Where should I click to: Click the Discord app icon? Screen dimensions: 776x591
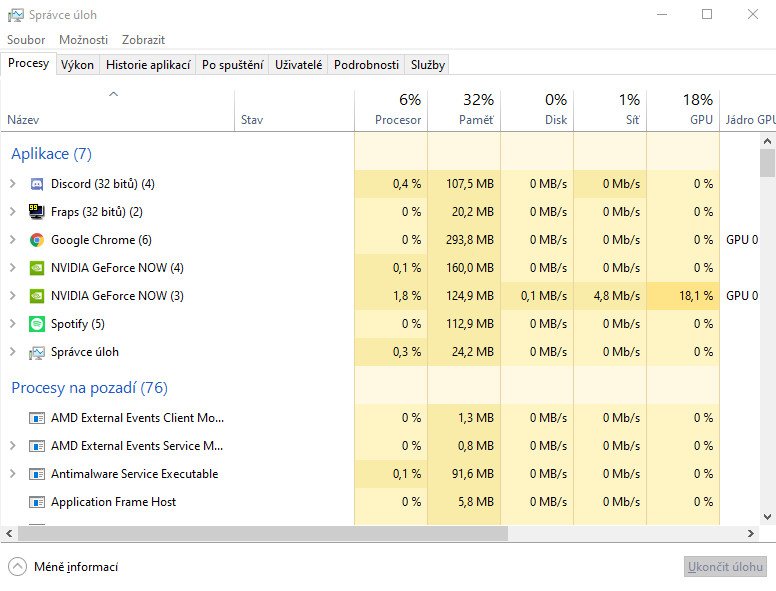(37, 184)
